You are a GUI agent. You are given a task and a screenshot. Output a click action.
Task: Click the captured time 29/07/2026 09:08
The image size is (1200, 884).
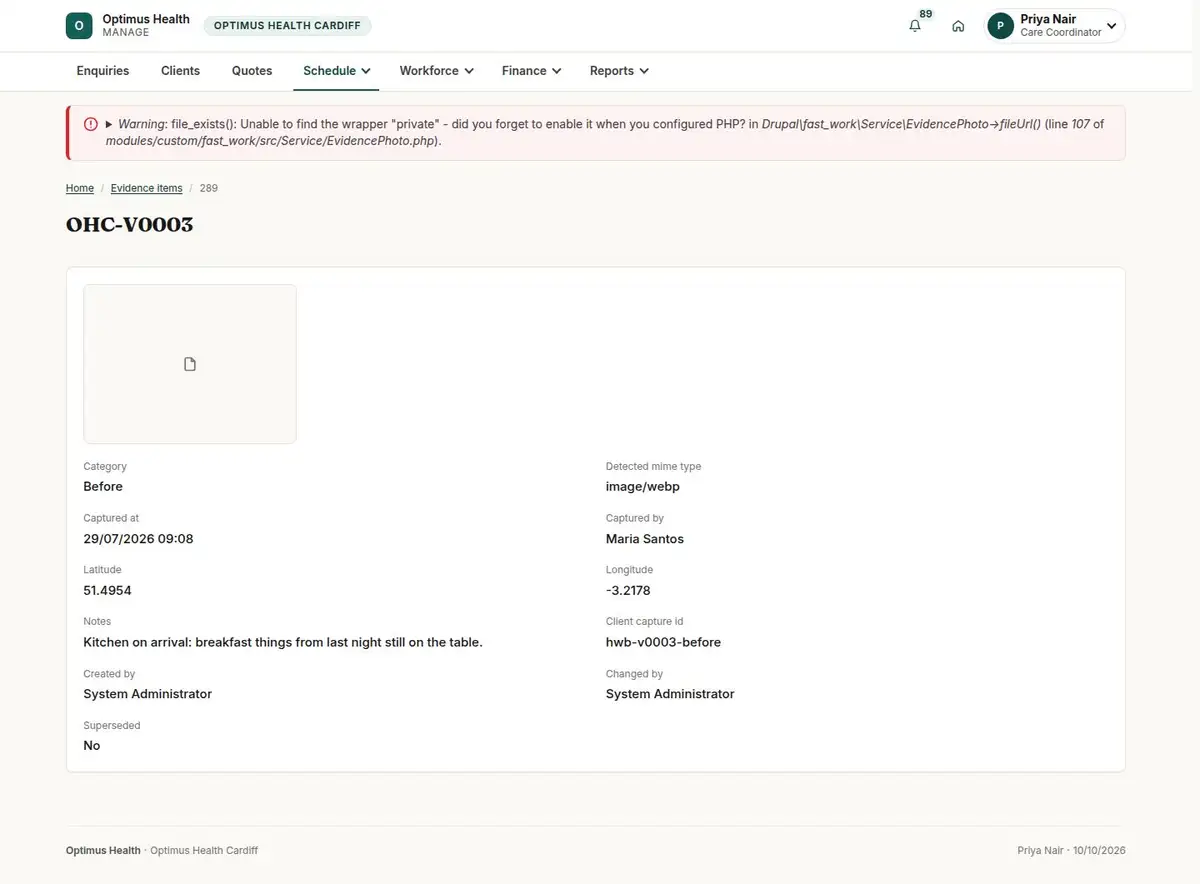(x=138, y=539)
